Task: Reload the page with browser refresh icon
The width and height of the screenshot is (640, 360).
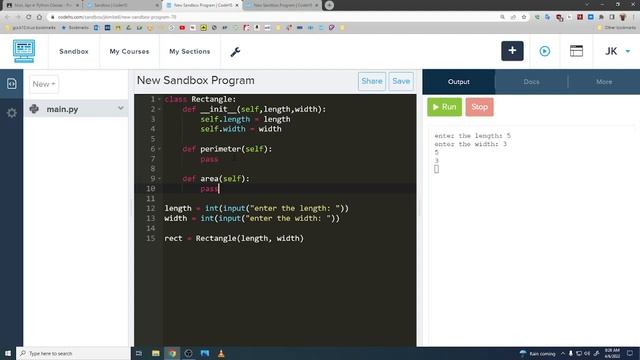Action: click(28, 17)
